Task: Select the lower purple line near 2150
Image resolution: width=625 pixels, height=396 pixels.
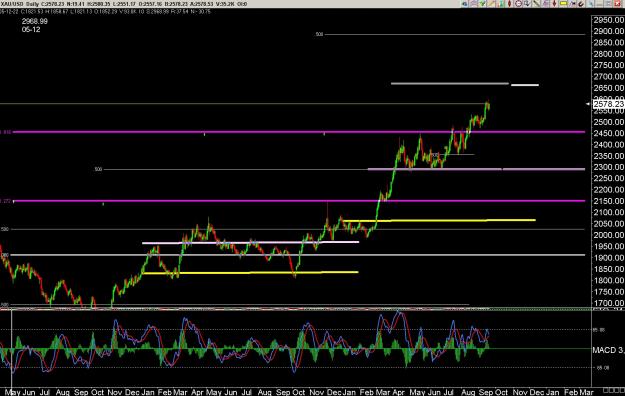Action: coord(299,201)
